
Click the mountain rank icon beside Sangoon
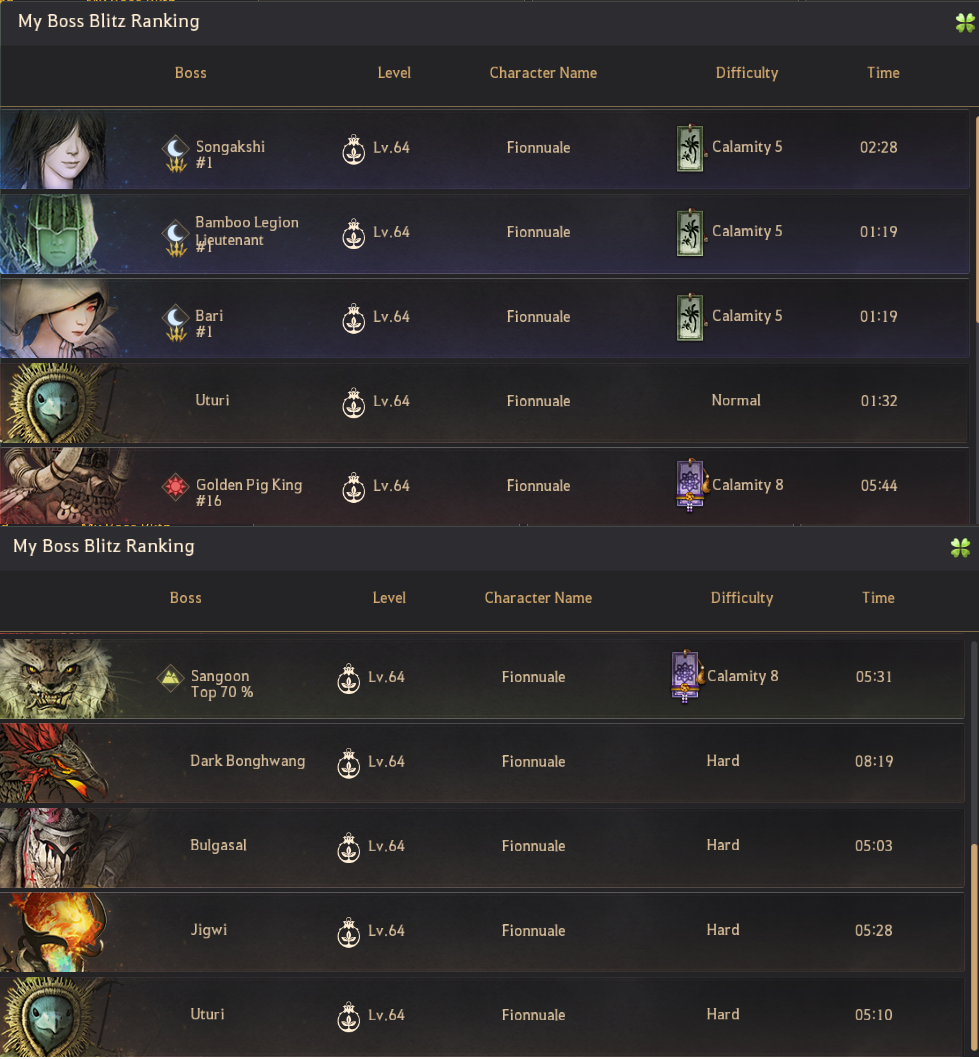170,677
